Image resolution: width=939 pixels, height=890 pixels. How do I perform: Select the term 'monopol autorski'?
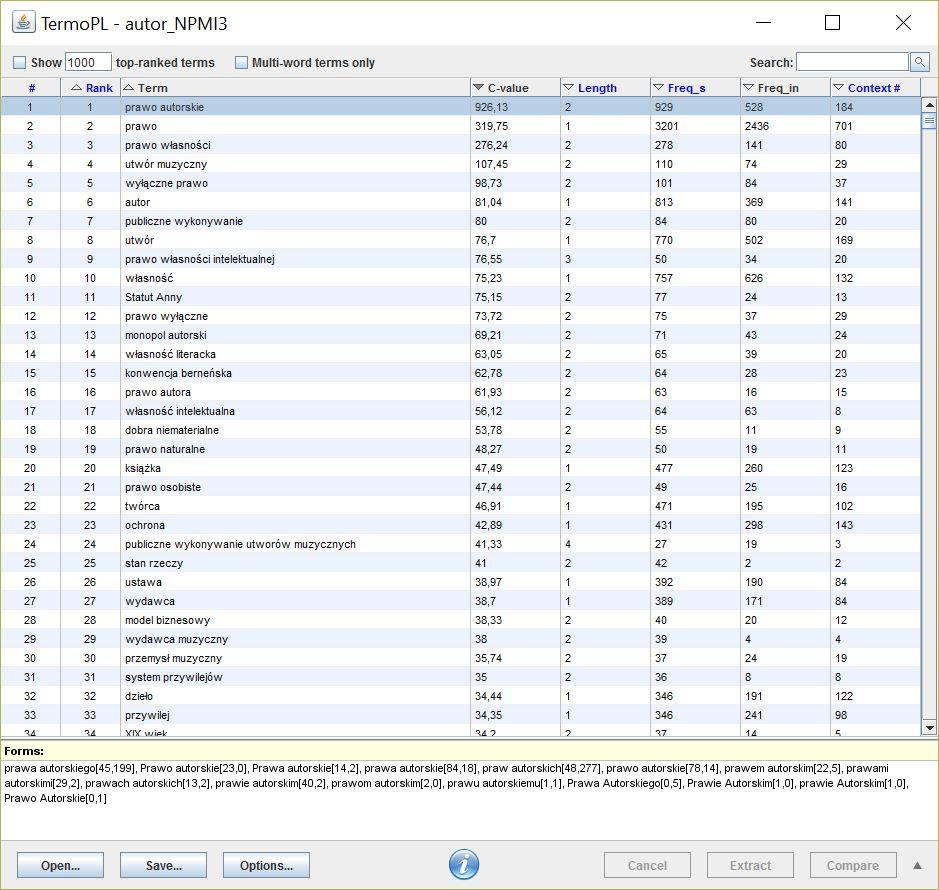[x=166, y=335]
